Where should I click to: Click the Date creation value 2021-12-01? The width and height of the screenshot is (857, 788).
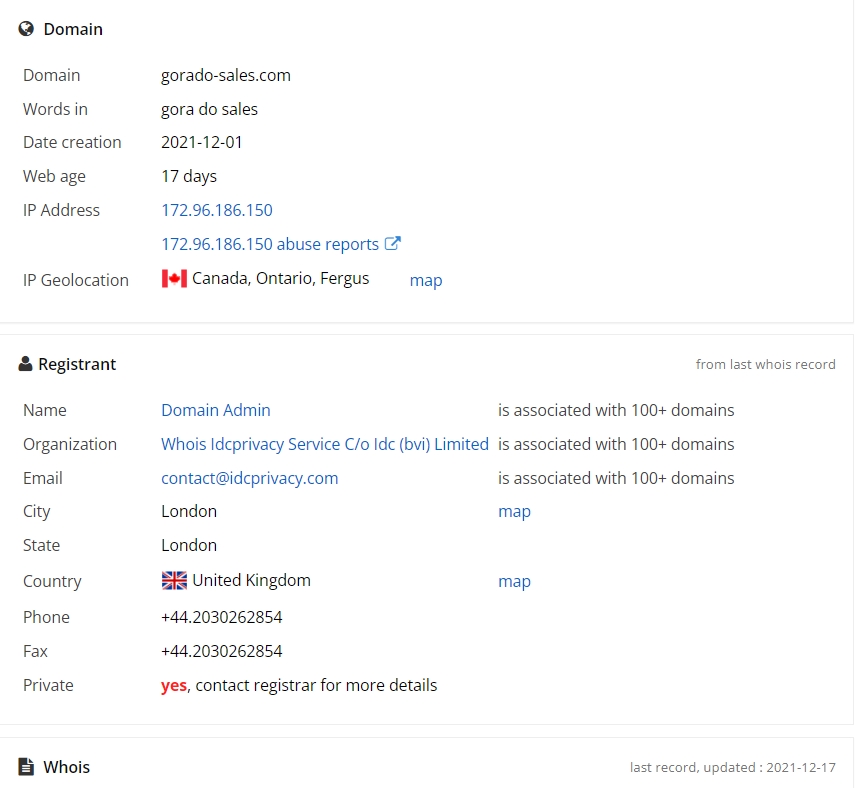[x=202, y=143]
